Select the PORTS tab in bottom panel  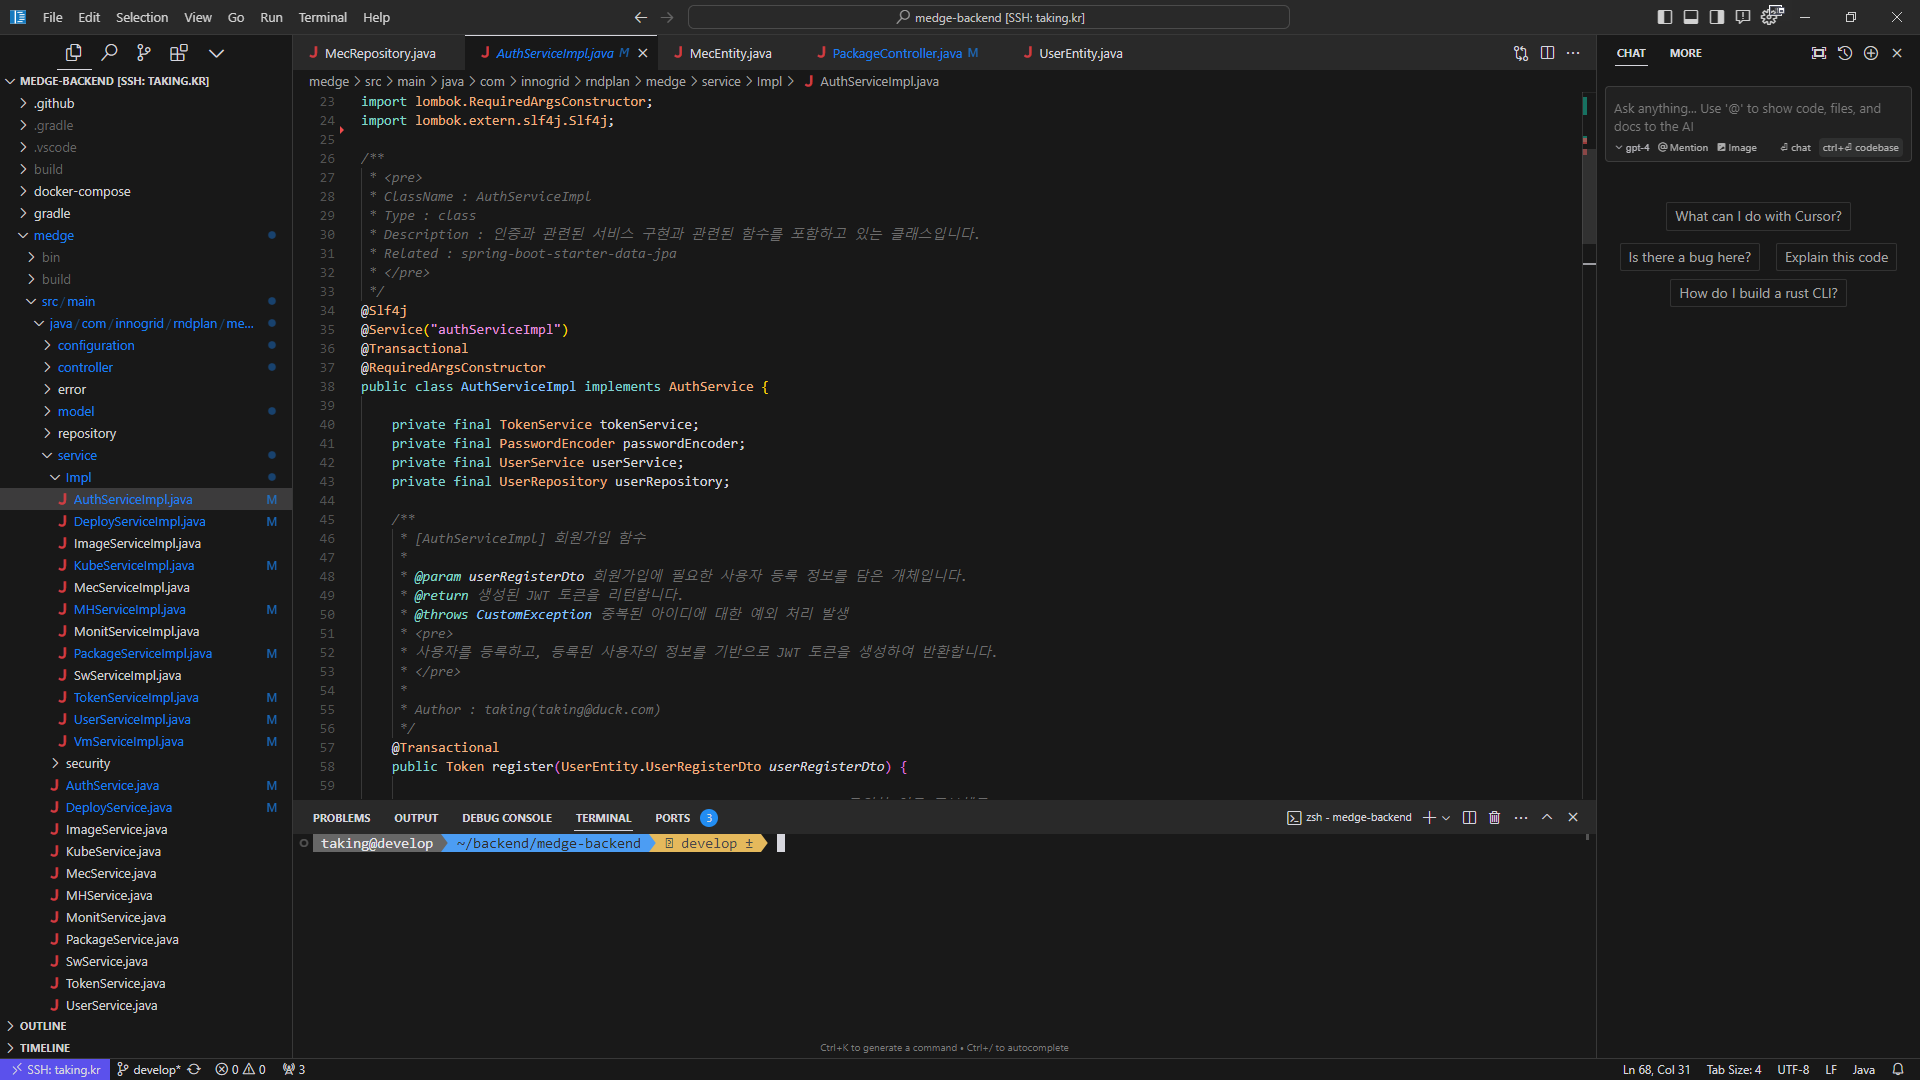pos(673,816)
